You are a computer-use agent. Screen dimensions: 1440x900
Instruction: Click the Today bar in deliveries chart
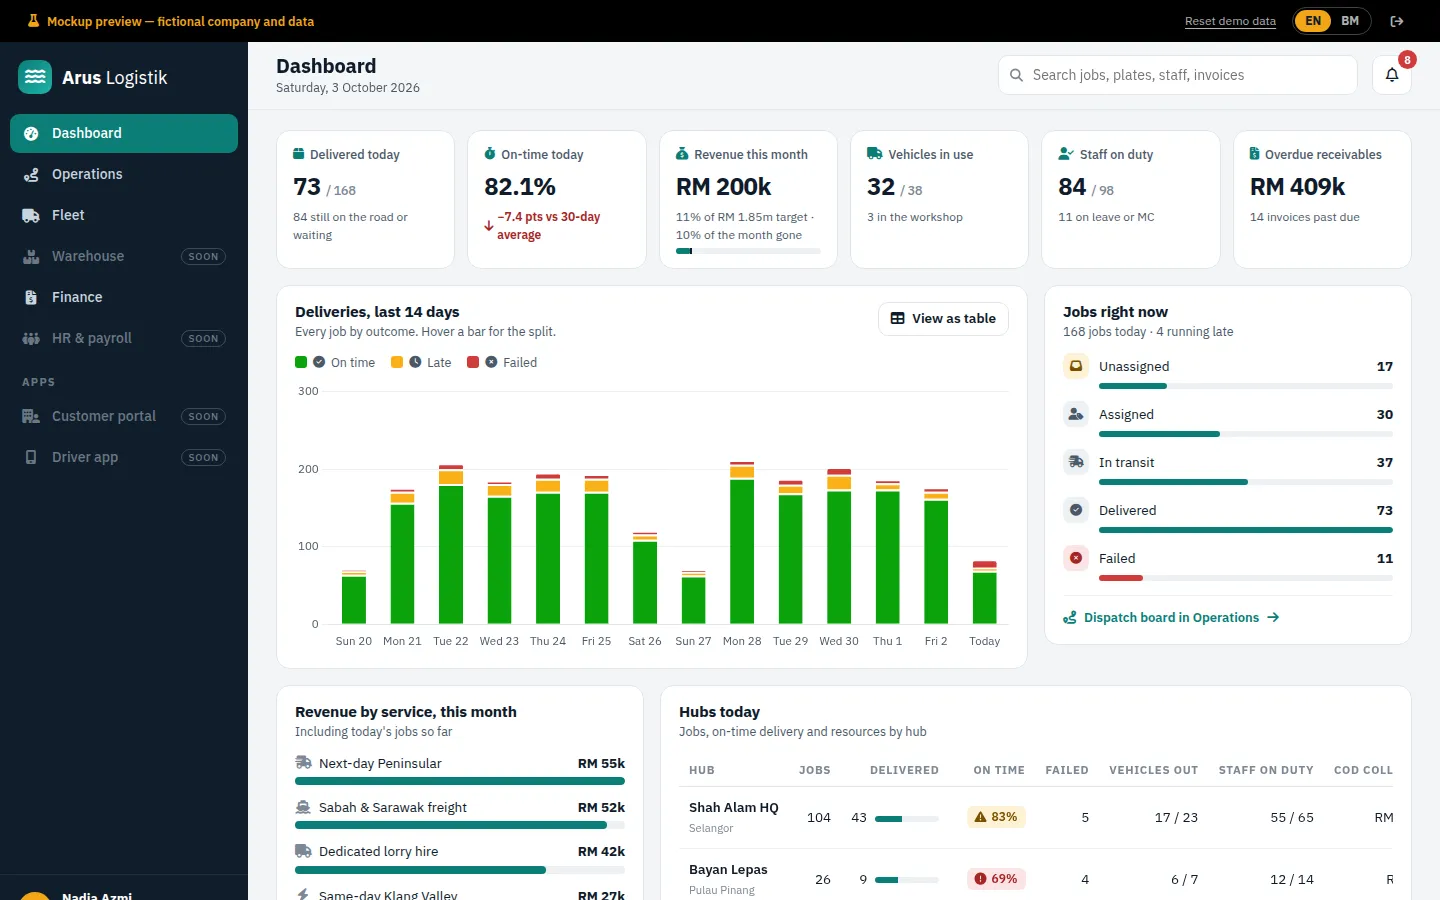985,593
